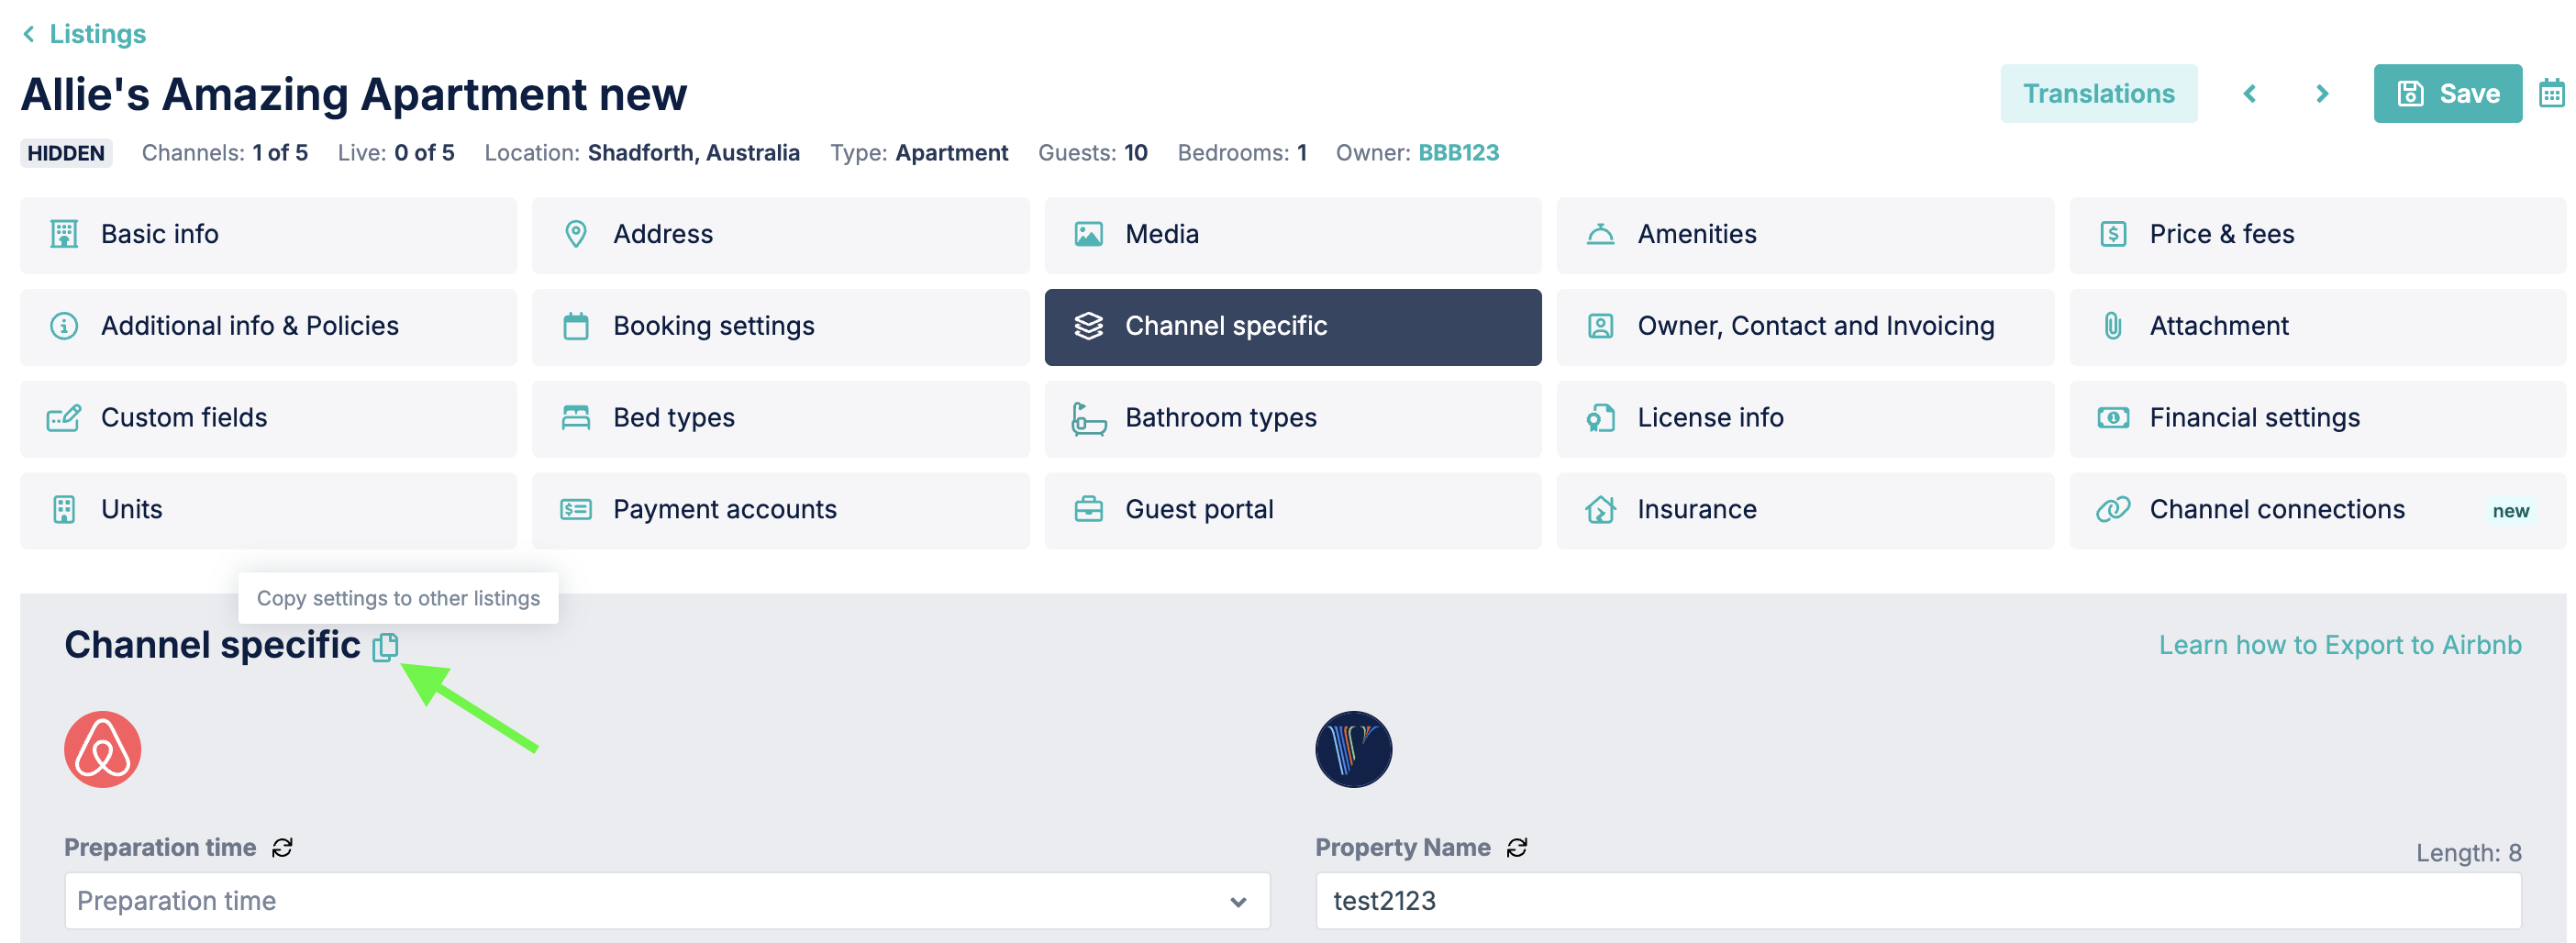
Task: Open the Translations button
Action: pos(2098,94)
